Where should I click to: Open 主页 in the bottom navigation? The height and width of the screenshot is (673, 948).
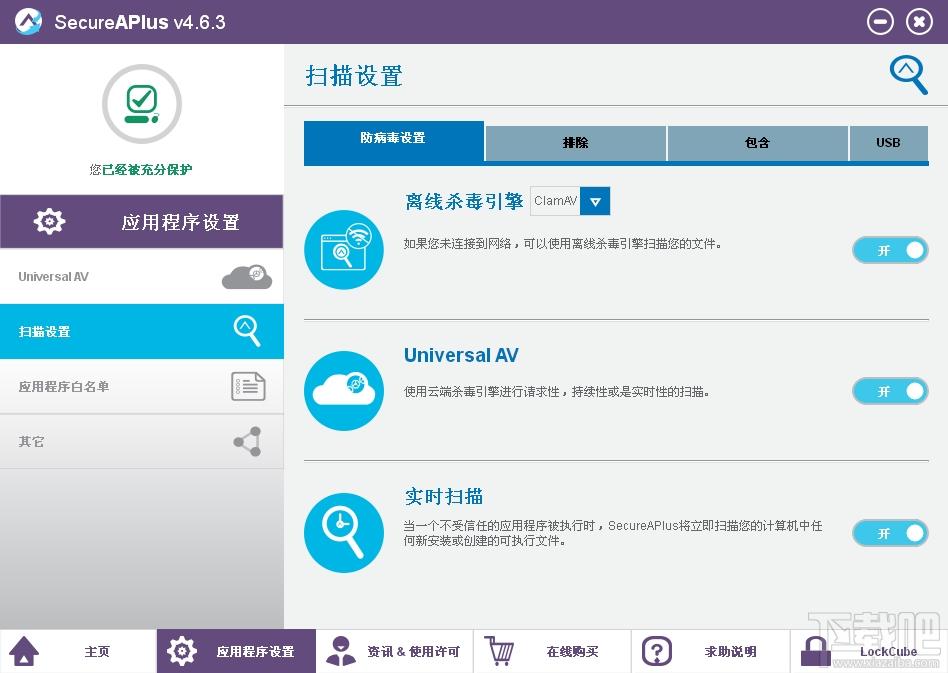click(x=79, y=651)
